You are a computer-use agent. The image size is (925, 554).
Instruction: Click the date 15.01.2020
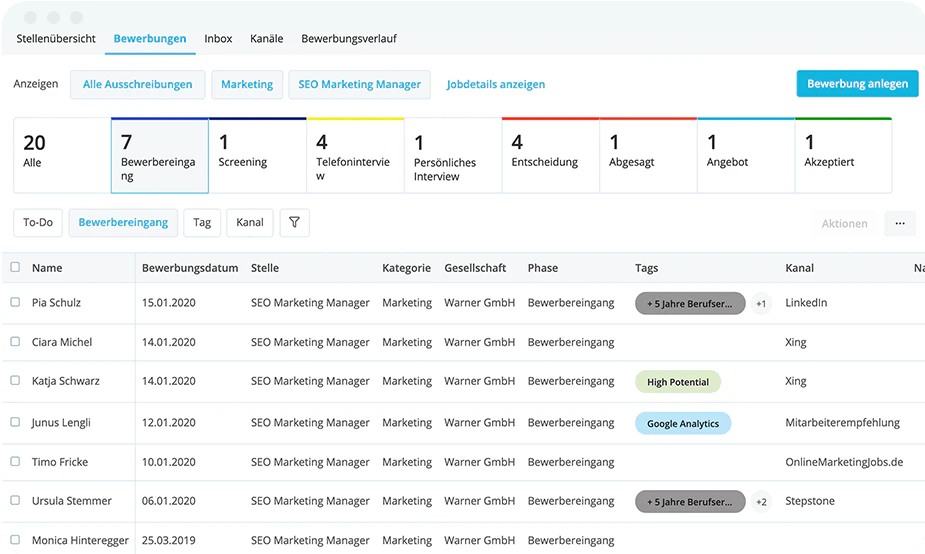(x=169, y=303)
